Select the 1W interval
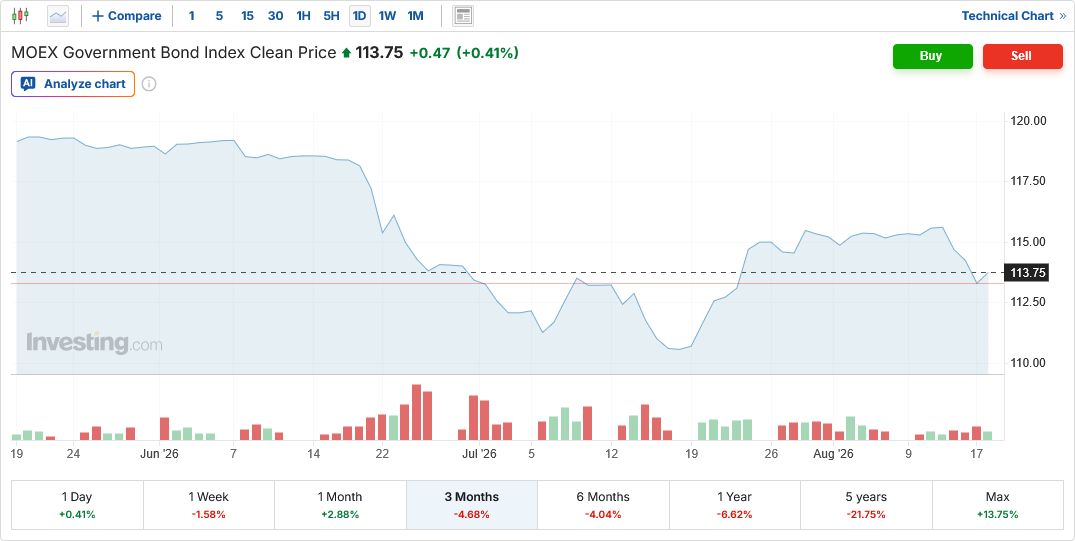This screenshot has width=1075, height=541. click(x=387, y=16)
